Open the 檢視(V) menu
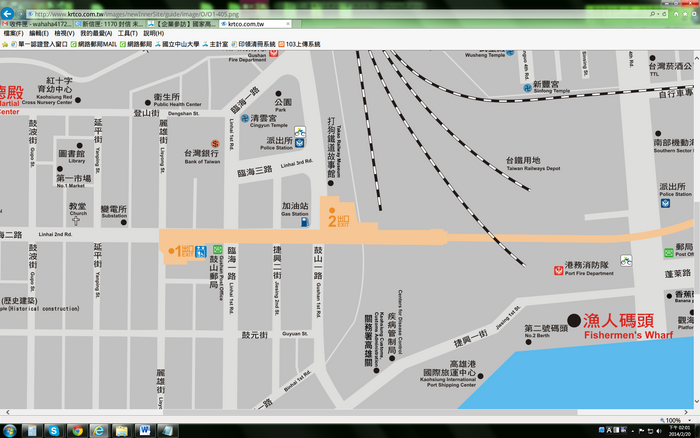This screenshot has height=438, width=700. tap(64, 33)
